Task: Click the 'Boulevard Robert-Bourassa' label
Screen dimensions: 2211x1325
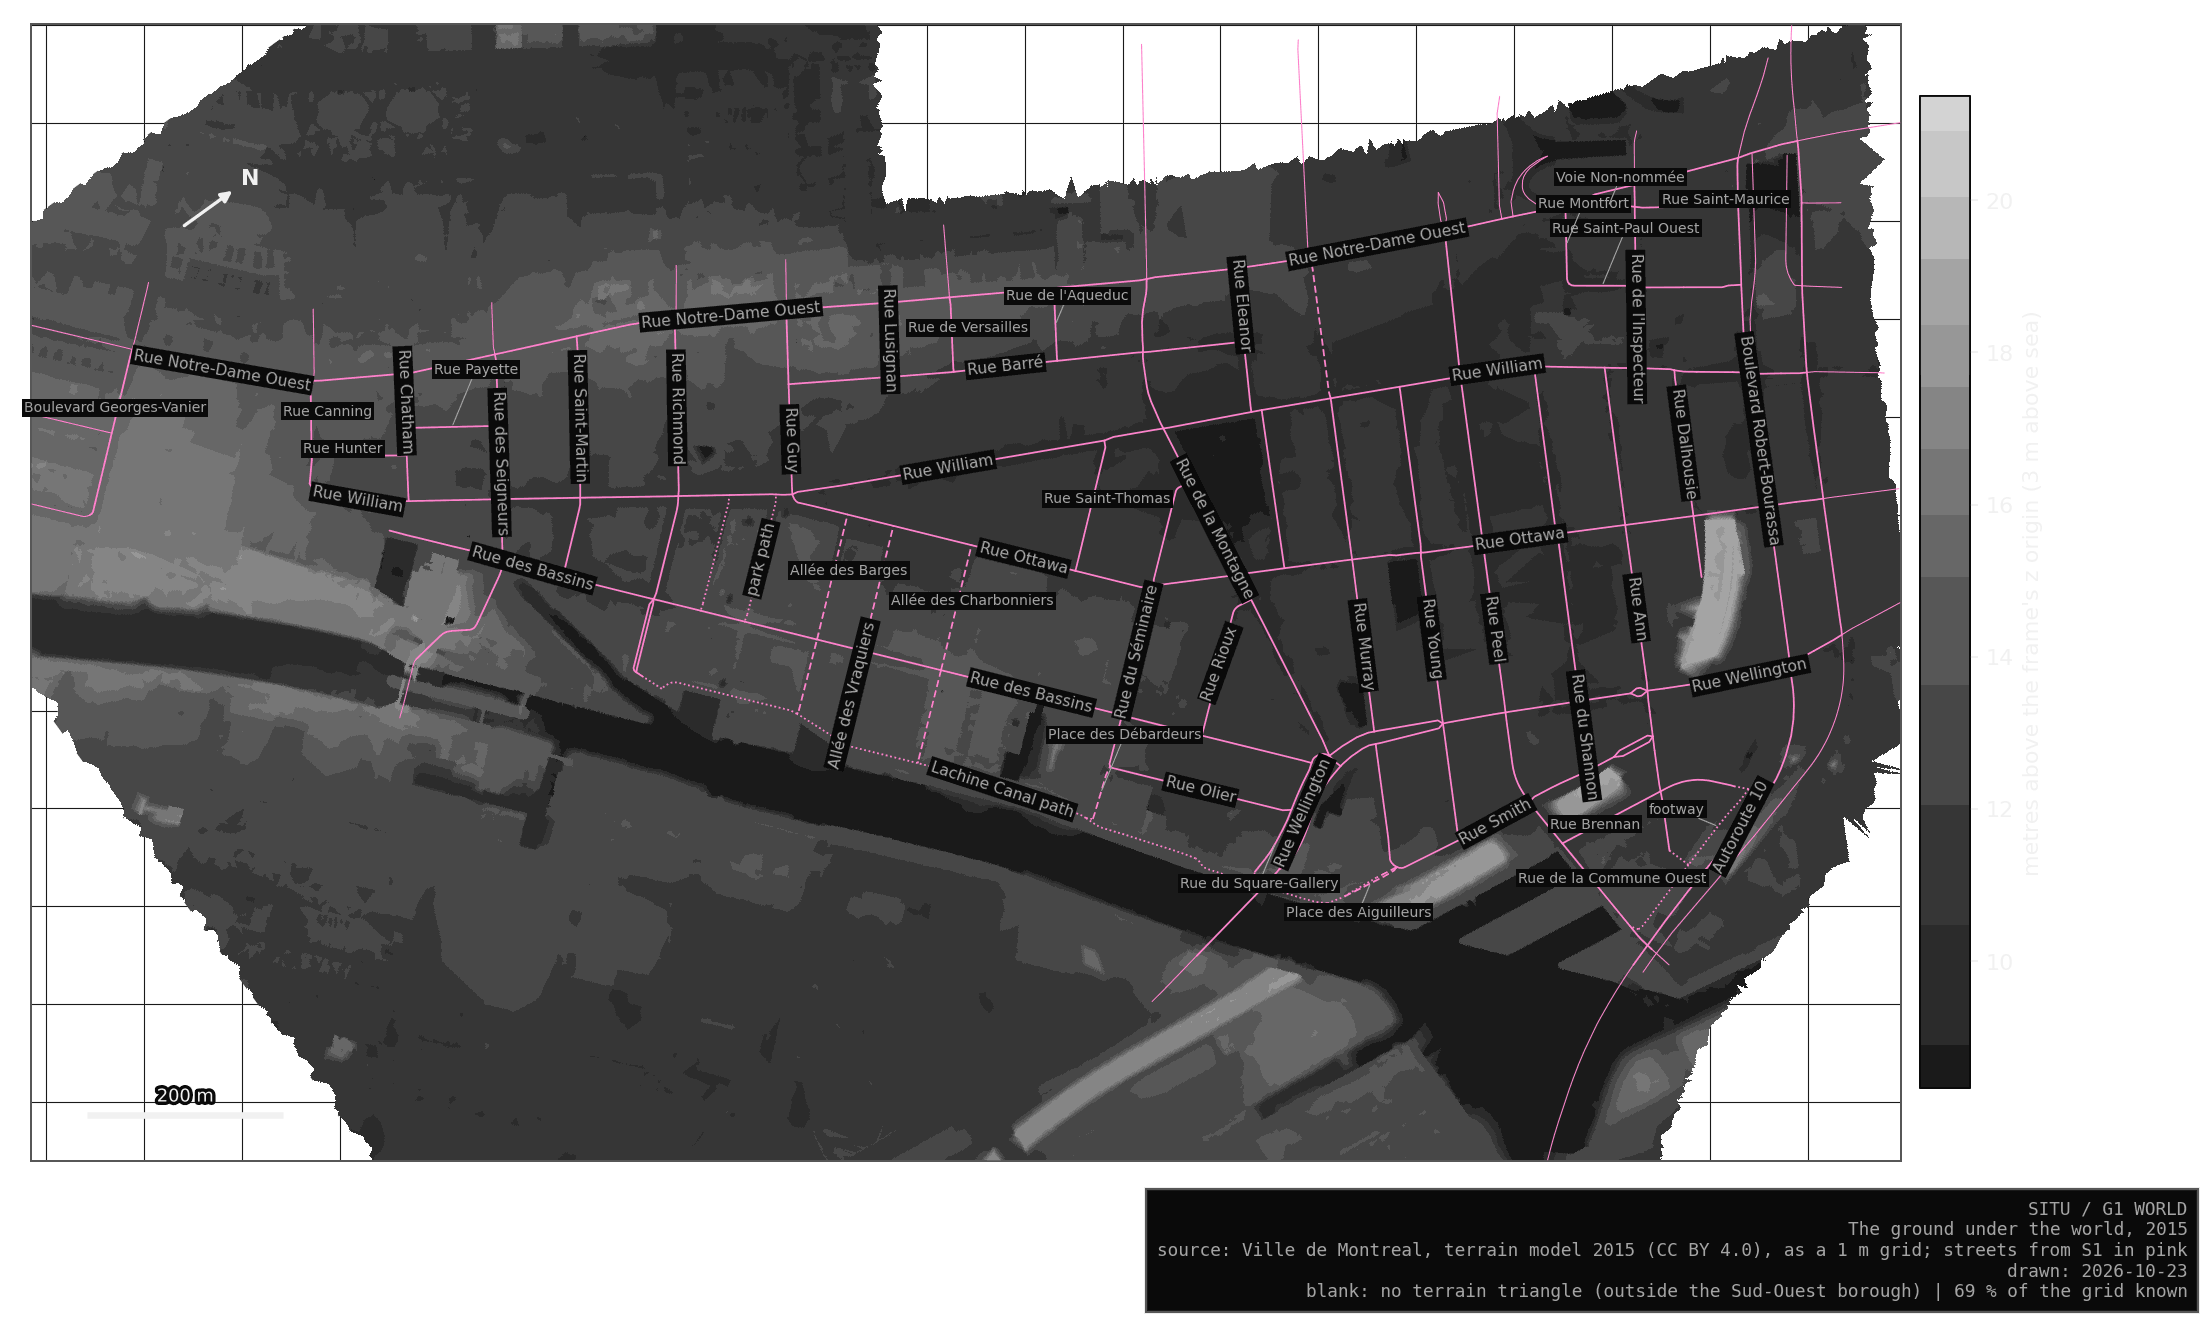Action: 1760,441
